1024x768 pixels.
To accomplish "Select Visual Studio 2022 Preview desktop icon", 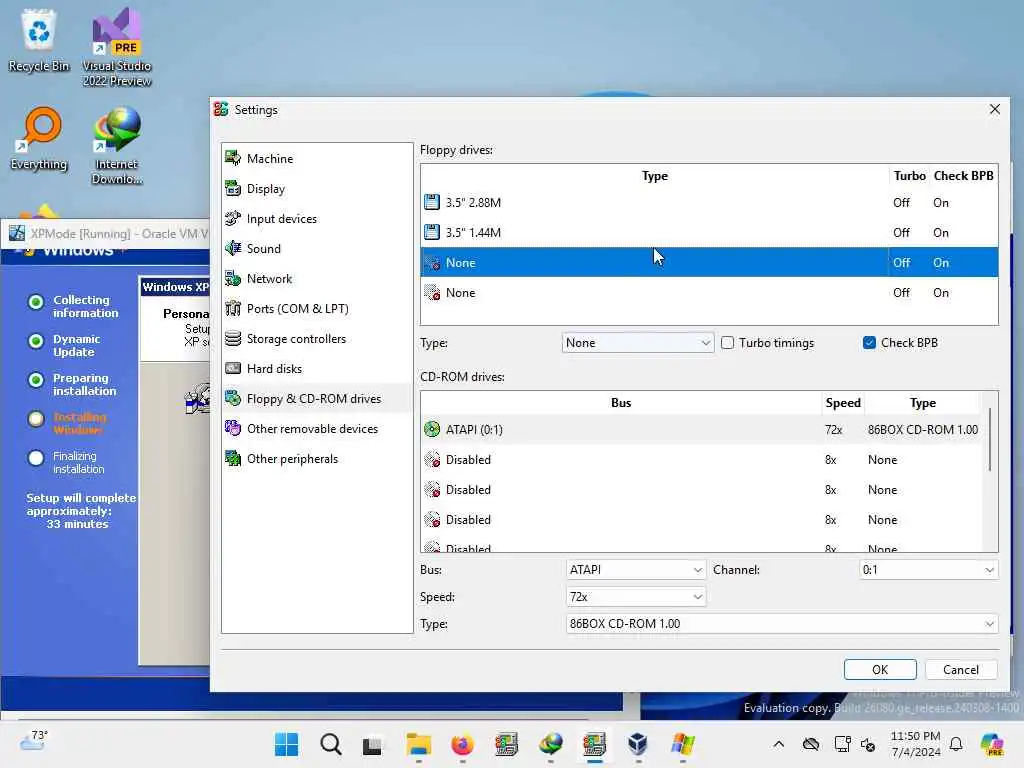I will click(116, 47).
